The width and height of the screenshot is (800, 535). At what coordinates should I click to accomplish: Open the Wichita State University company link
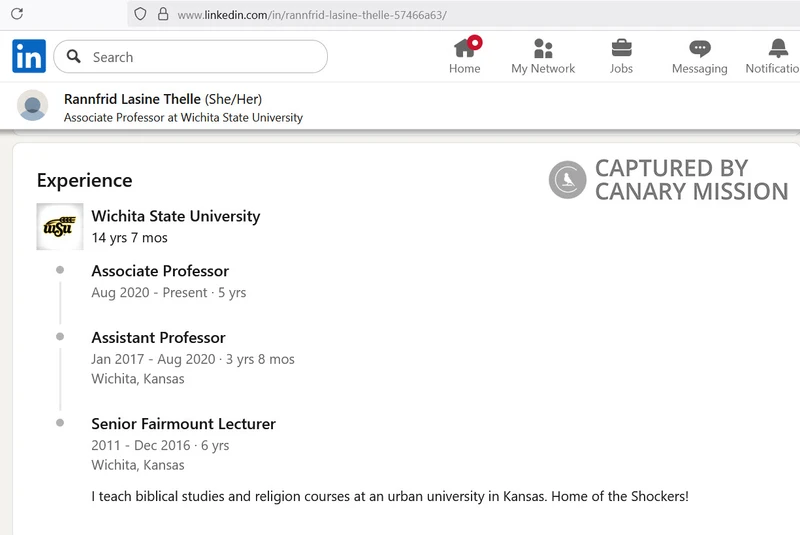(x=176, y=216)
